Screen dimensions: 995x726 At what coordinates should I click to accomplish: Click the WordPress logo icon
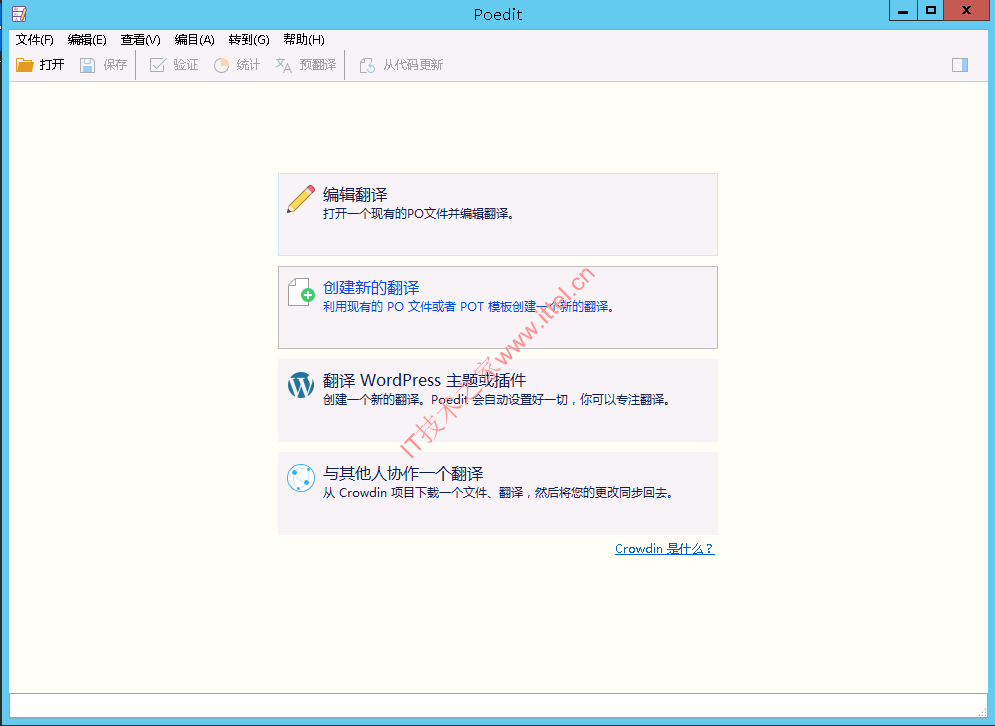click(x=301, y=385)
